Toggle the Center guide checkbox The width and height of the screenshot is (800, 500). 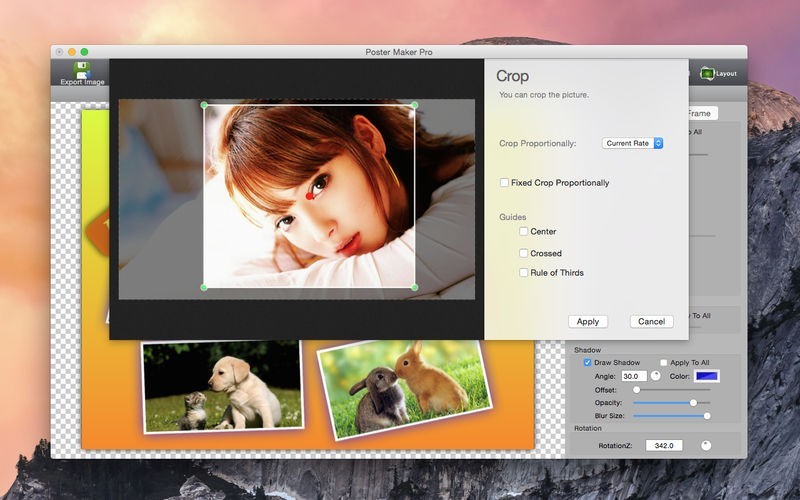pyautogui.click(x=524, y=231)
